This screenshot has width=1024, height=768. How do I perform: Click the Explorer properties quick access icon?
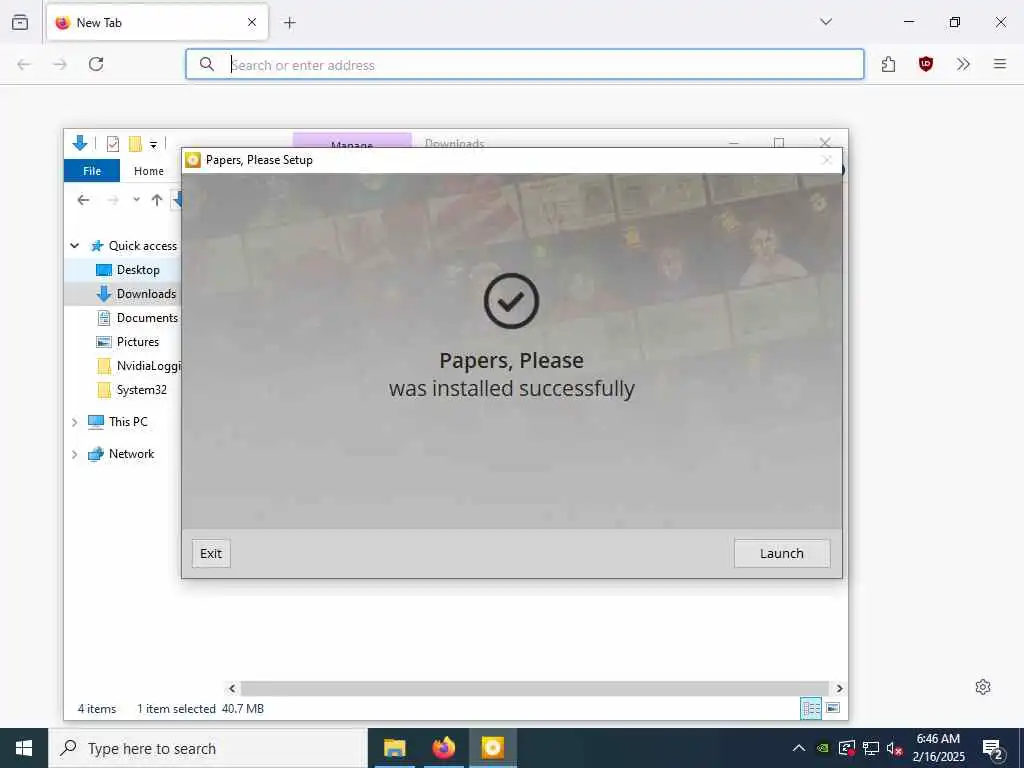click(112, 144)
